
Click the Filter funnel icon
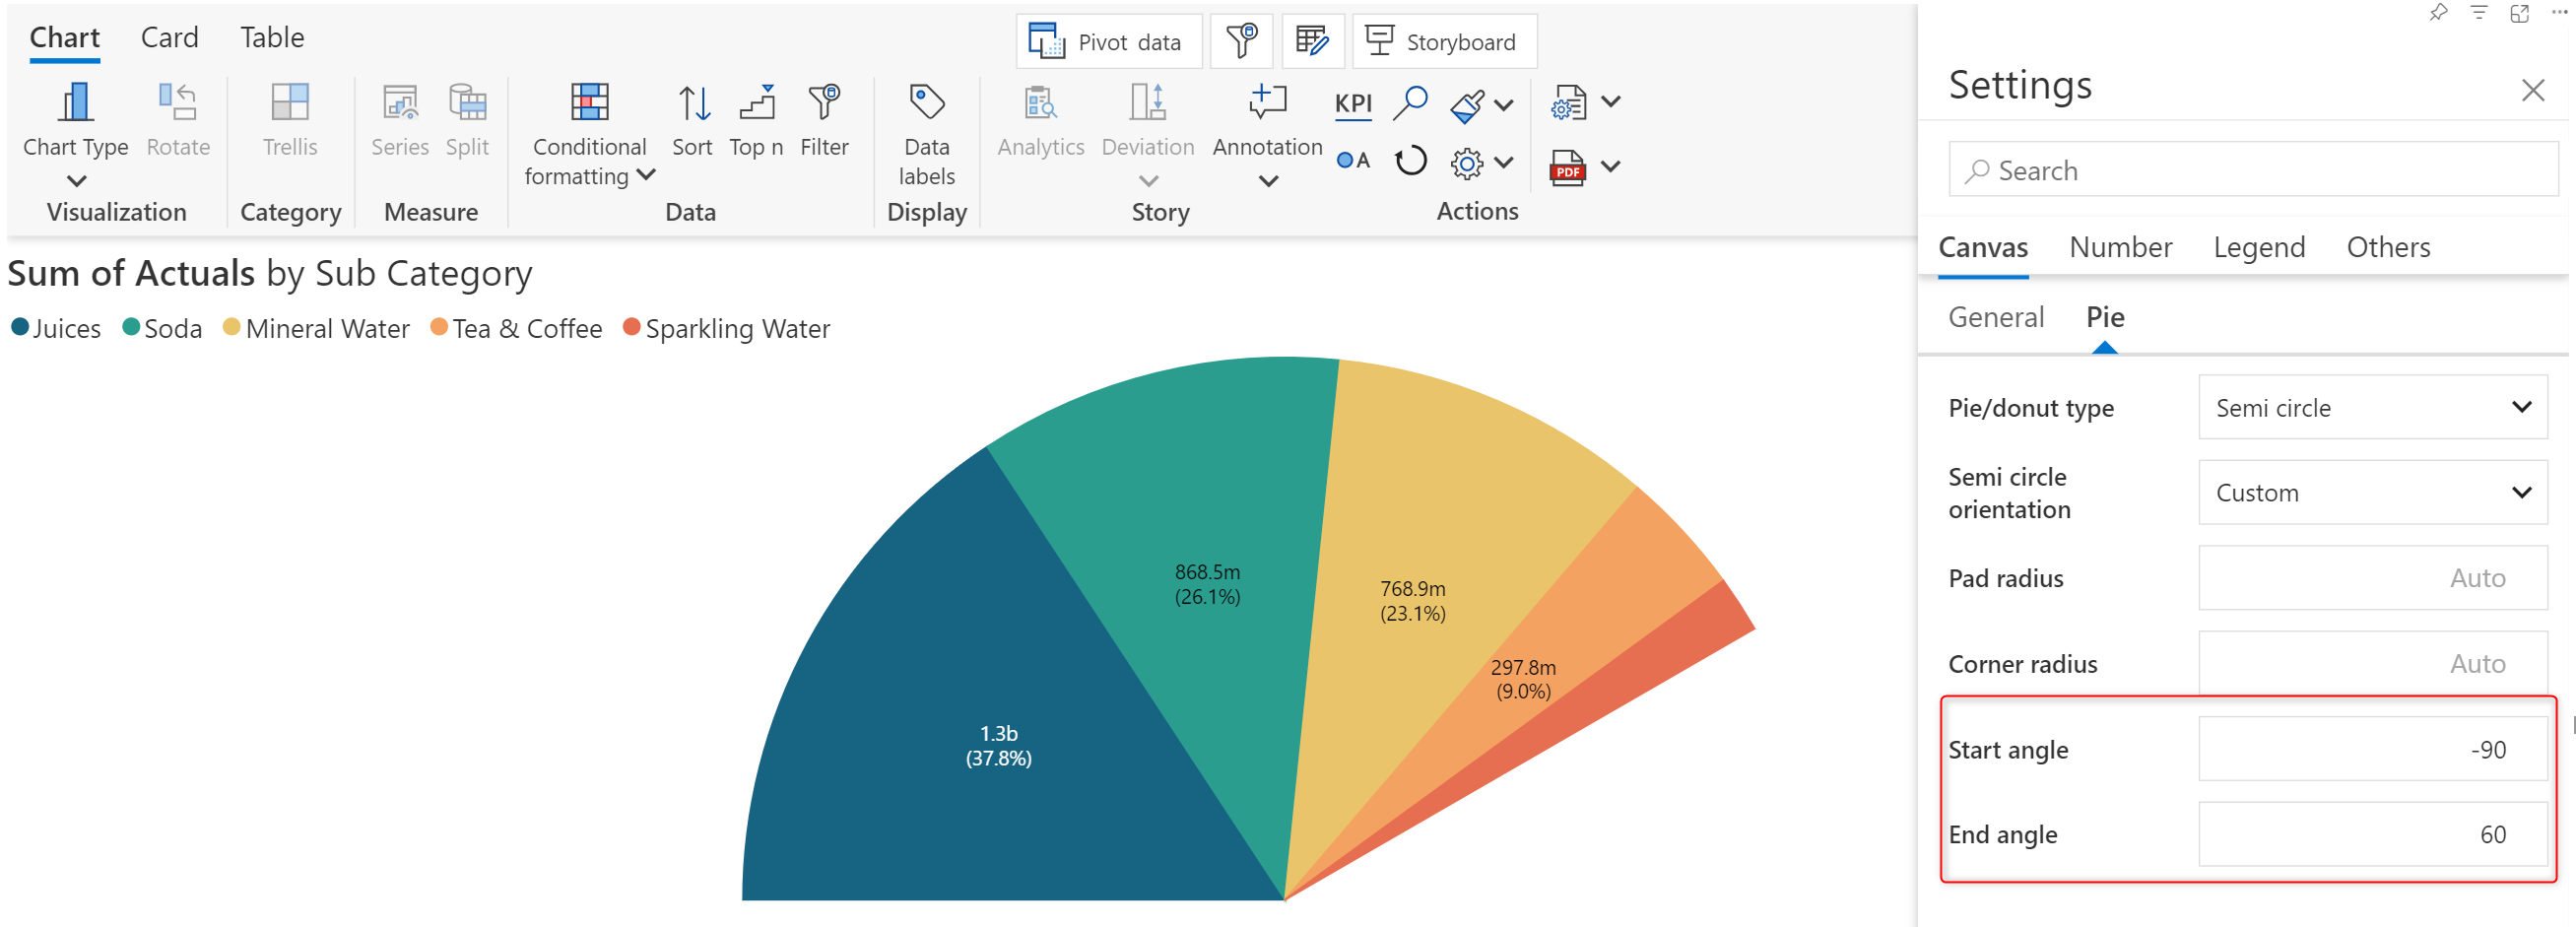point(824,102)
